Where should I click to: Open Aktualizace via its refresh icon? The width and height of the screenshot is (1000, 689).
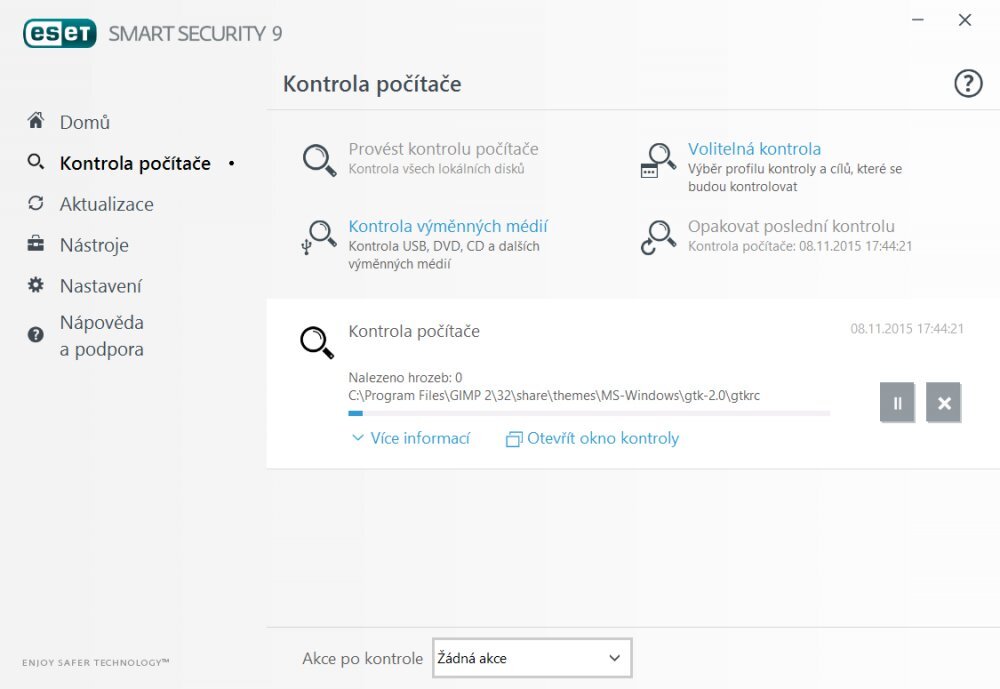click(x=34, y=204)
